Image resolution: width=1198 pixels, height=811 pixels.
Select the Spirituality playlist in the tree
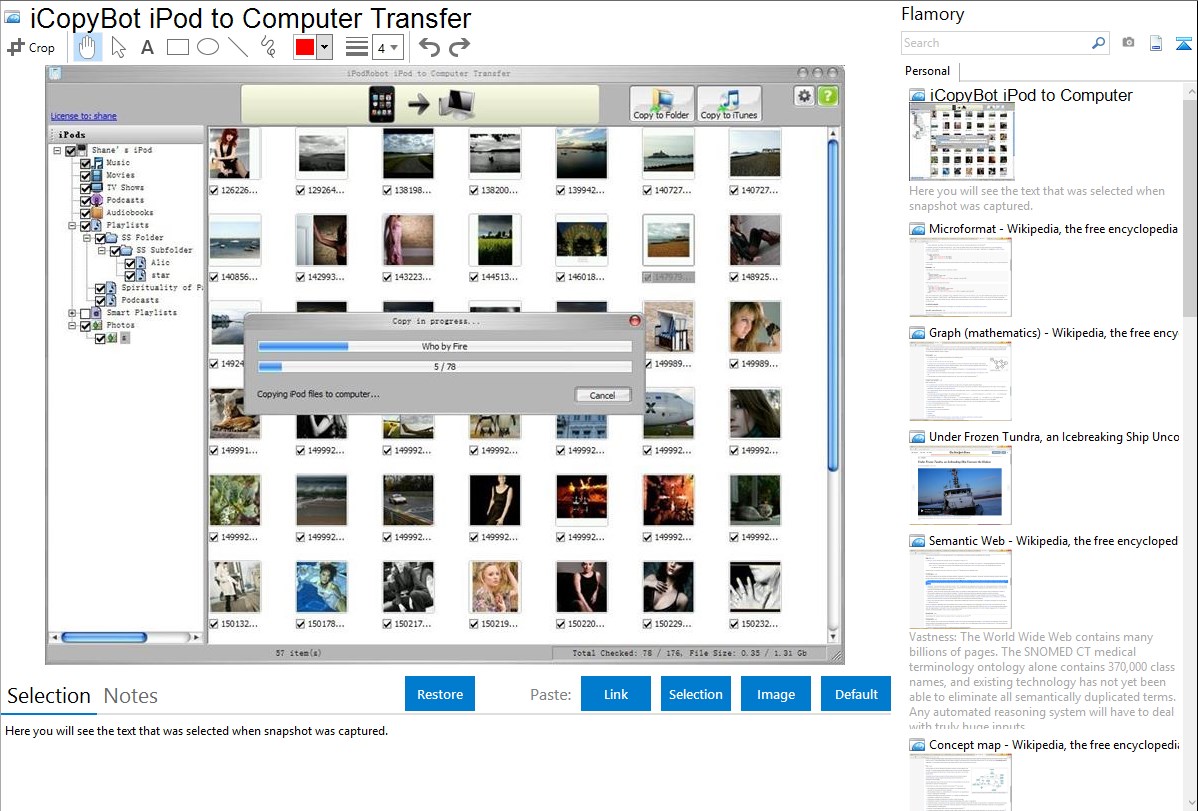(x=162, y=287)
